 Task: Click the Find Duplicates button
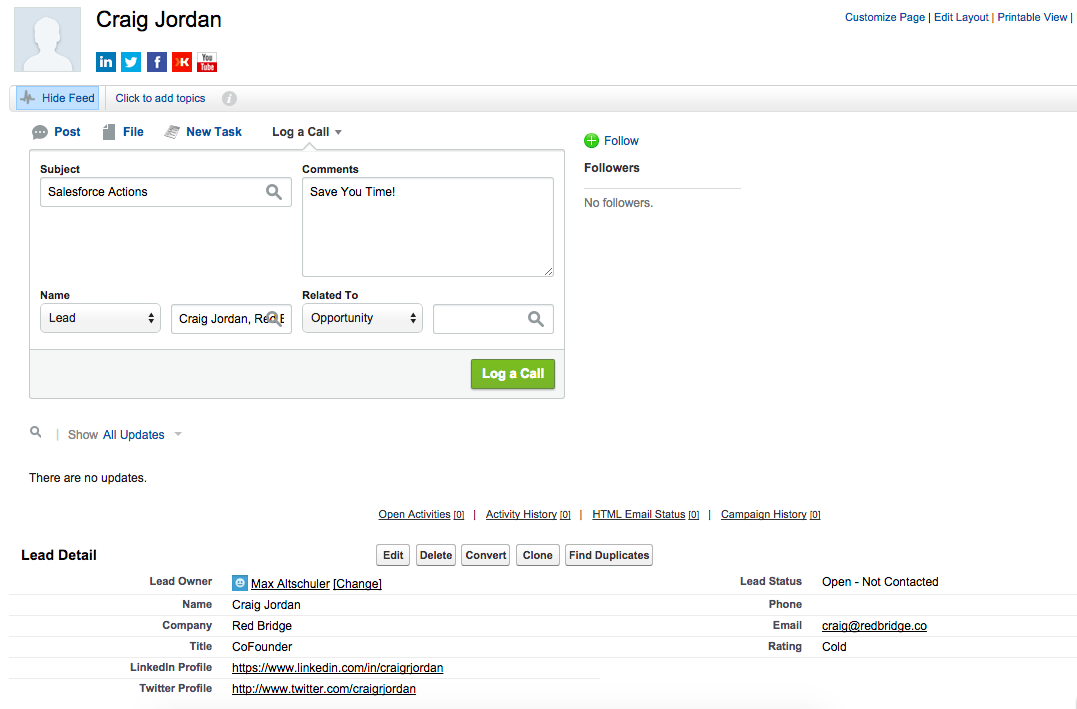(x=609, y=555)
